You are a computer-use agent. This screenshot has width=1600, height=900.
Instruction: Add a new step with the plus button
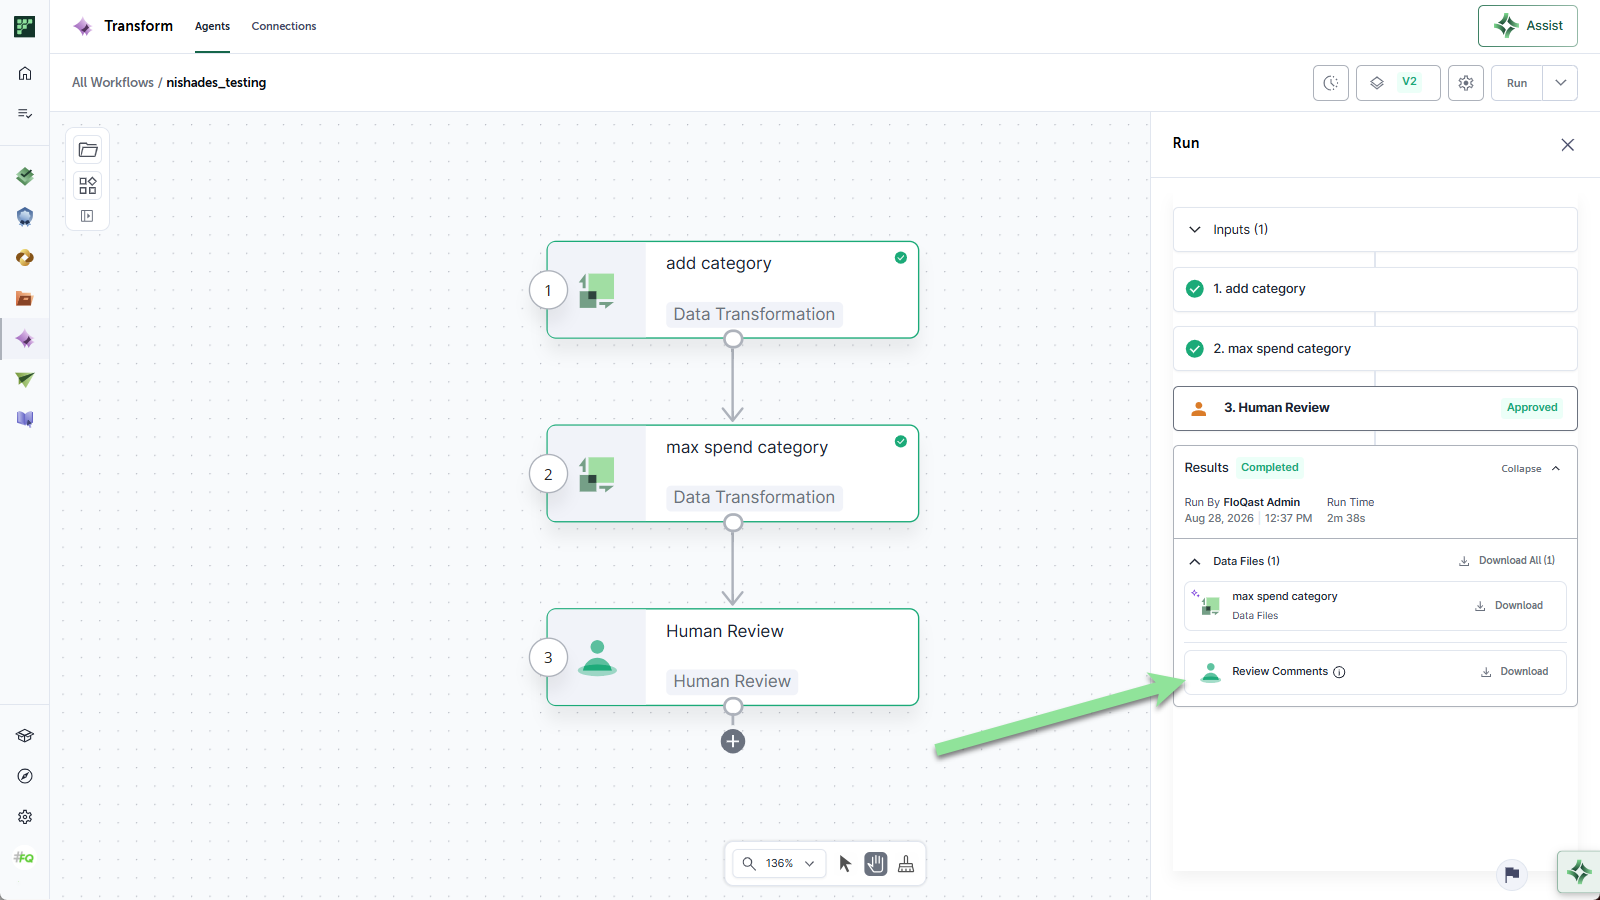[733, 741]
